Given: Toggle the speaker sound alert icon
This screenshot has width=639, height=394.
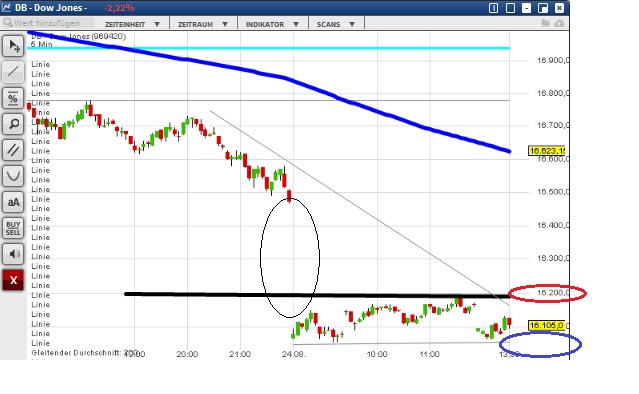Looking at the screenshot, I should click(x=13, y=254).
